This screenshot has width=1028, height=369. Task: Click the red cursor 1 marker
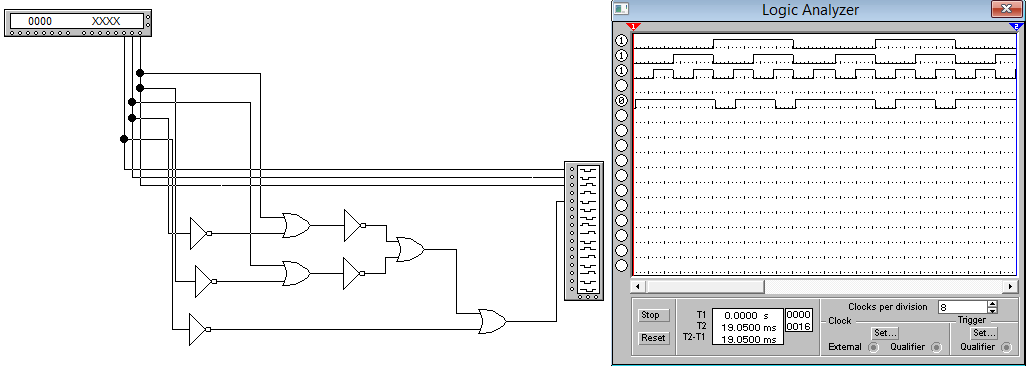[633, 27]
